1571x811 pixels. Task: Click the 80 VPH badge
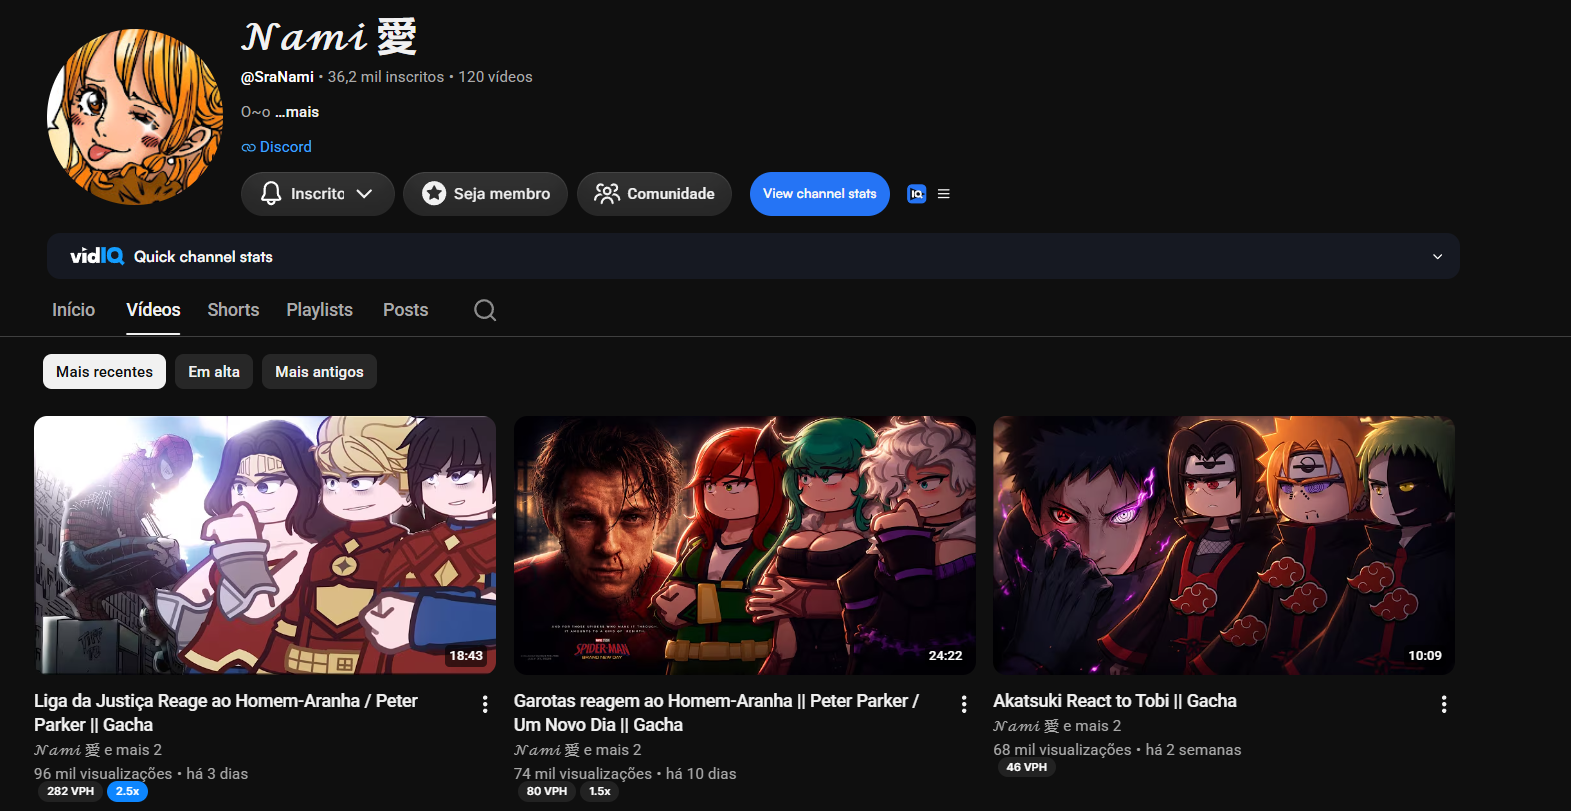(547, 792)
